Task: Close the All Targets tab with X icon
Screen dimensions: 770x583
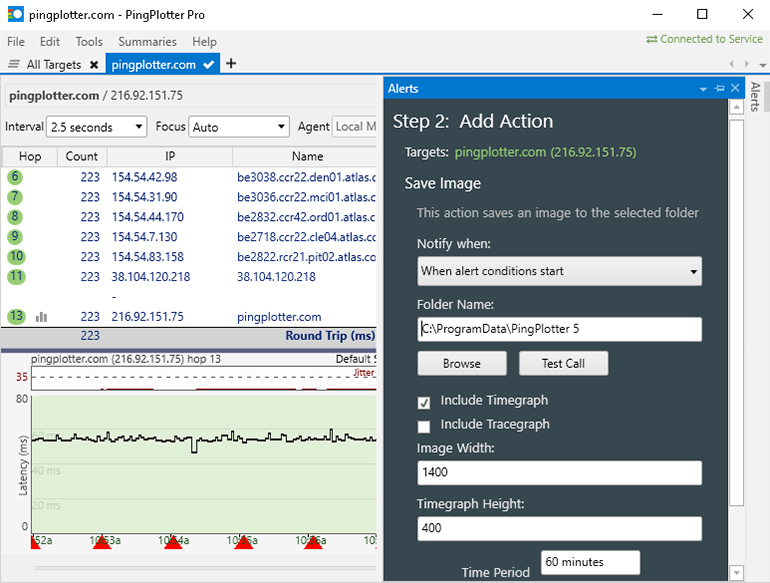Action: (x=94, y=65)
